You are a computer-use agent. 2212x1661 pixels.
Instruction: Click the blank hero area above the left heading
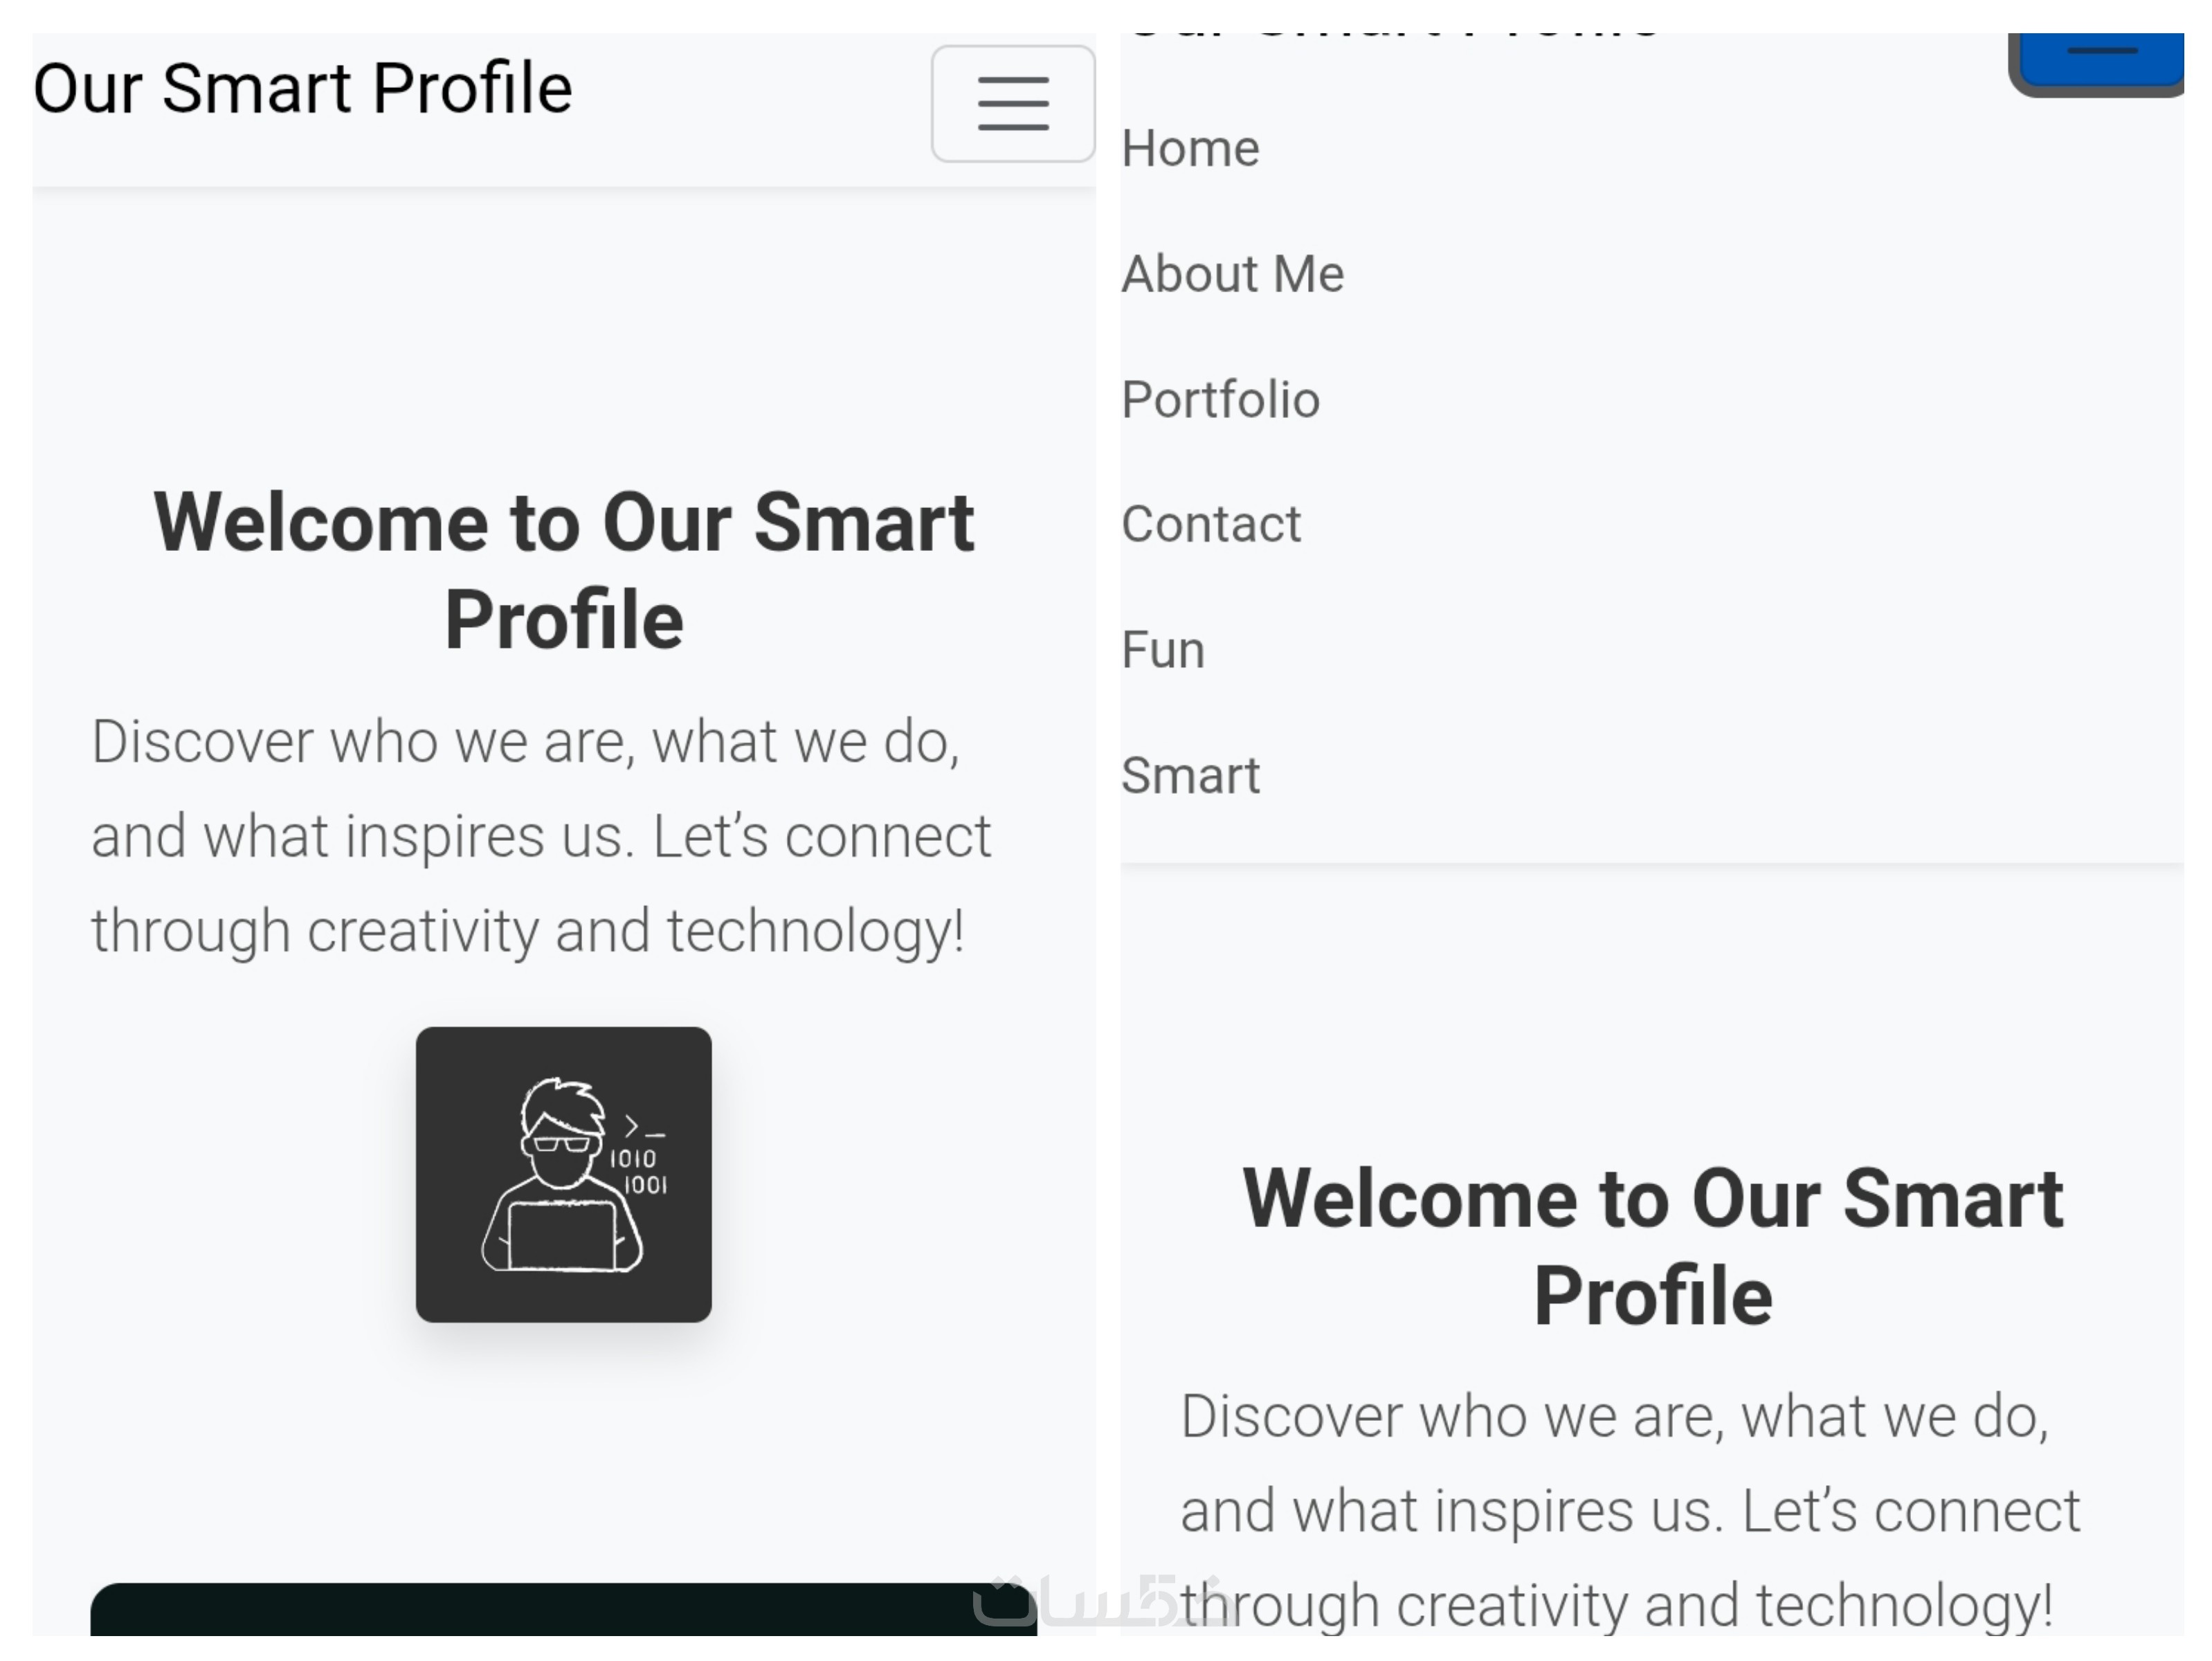[x=564, y=330]
